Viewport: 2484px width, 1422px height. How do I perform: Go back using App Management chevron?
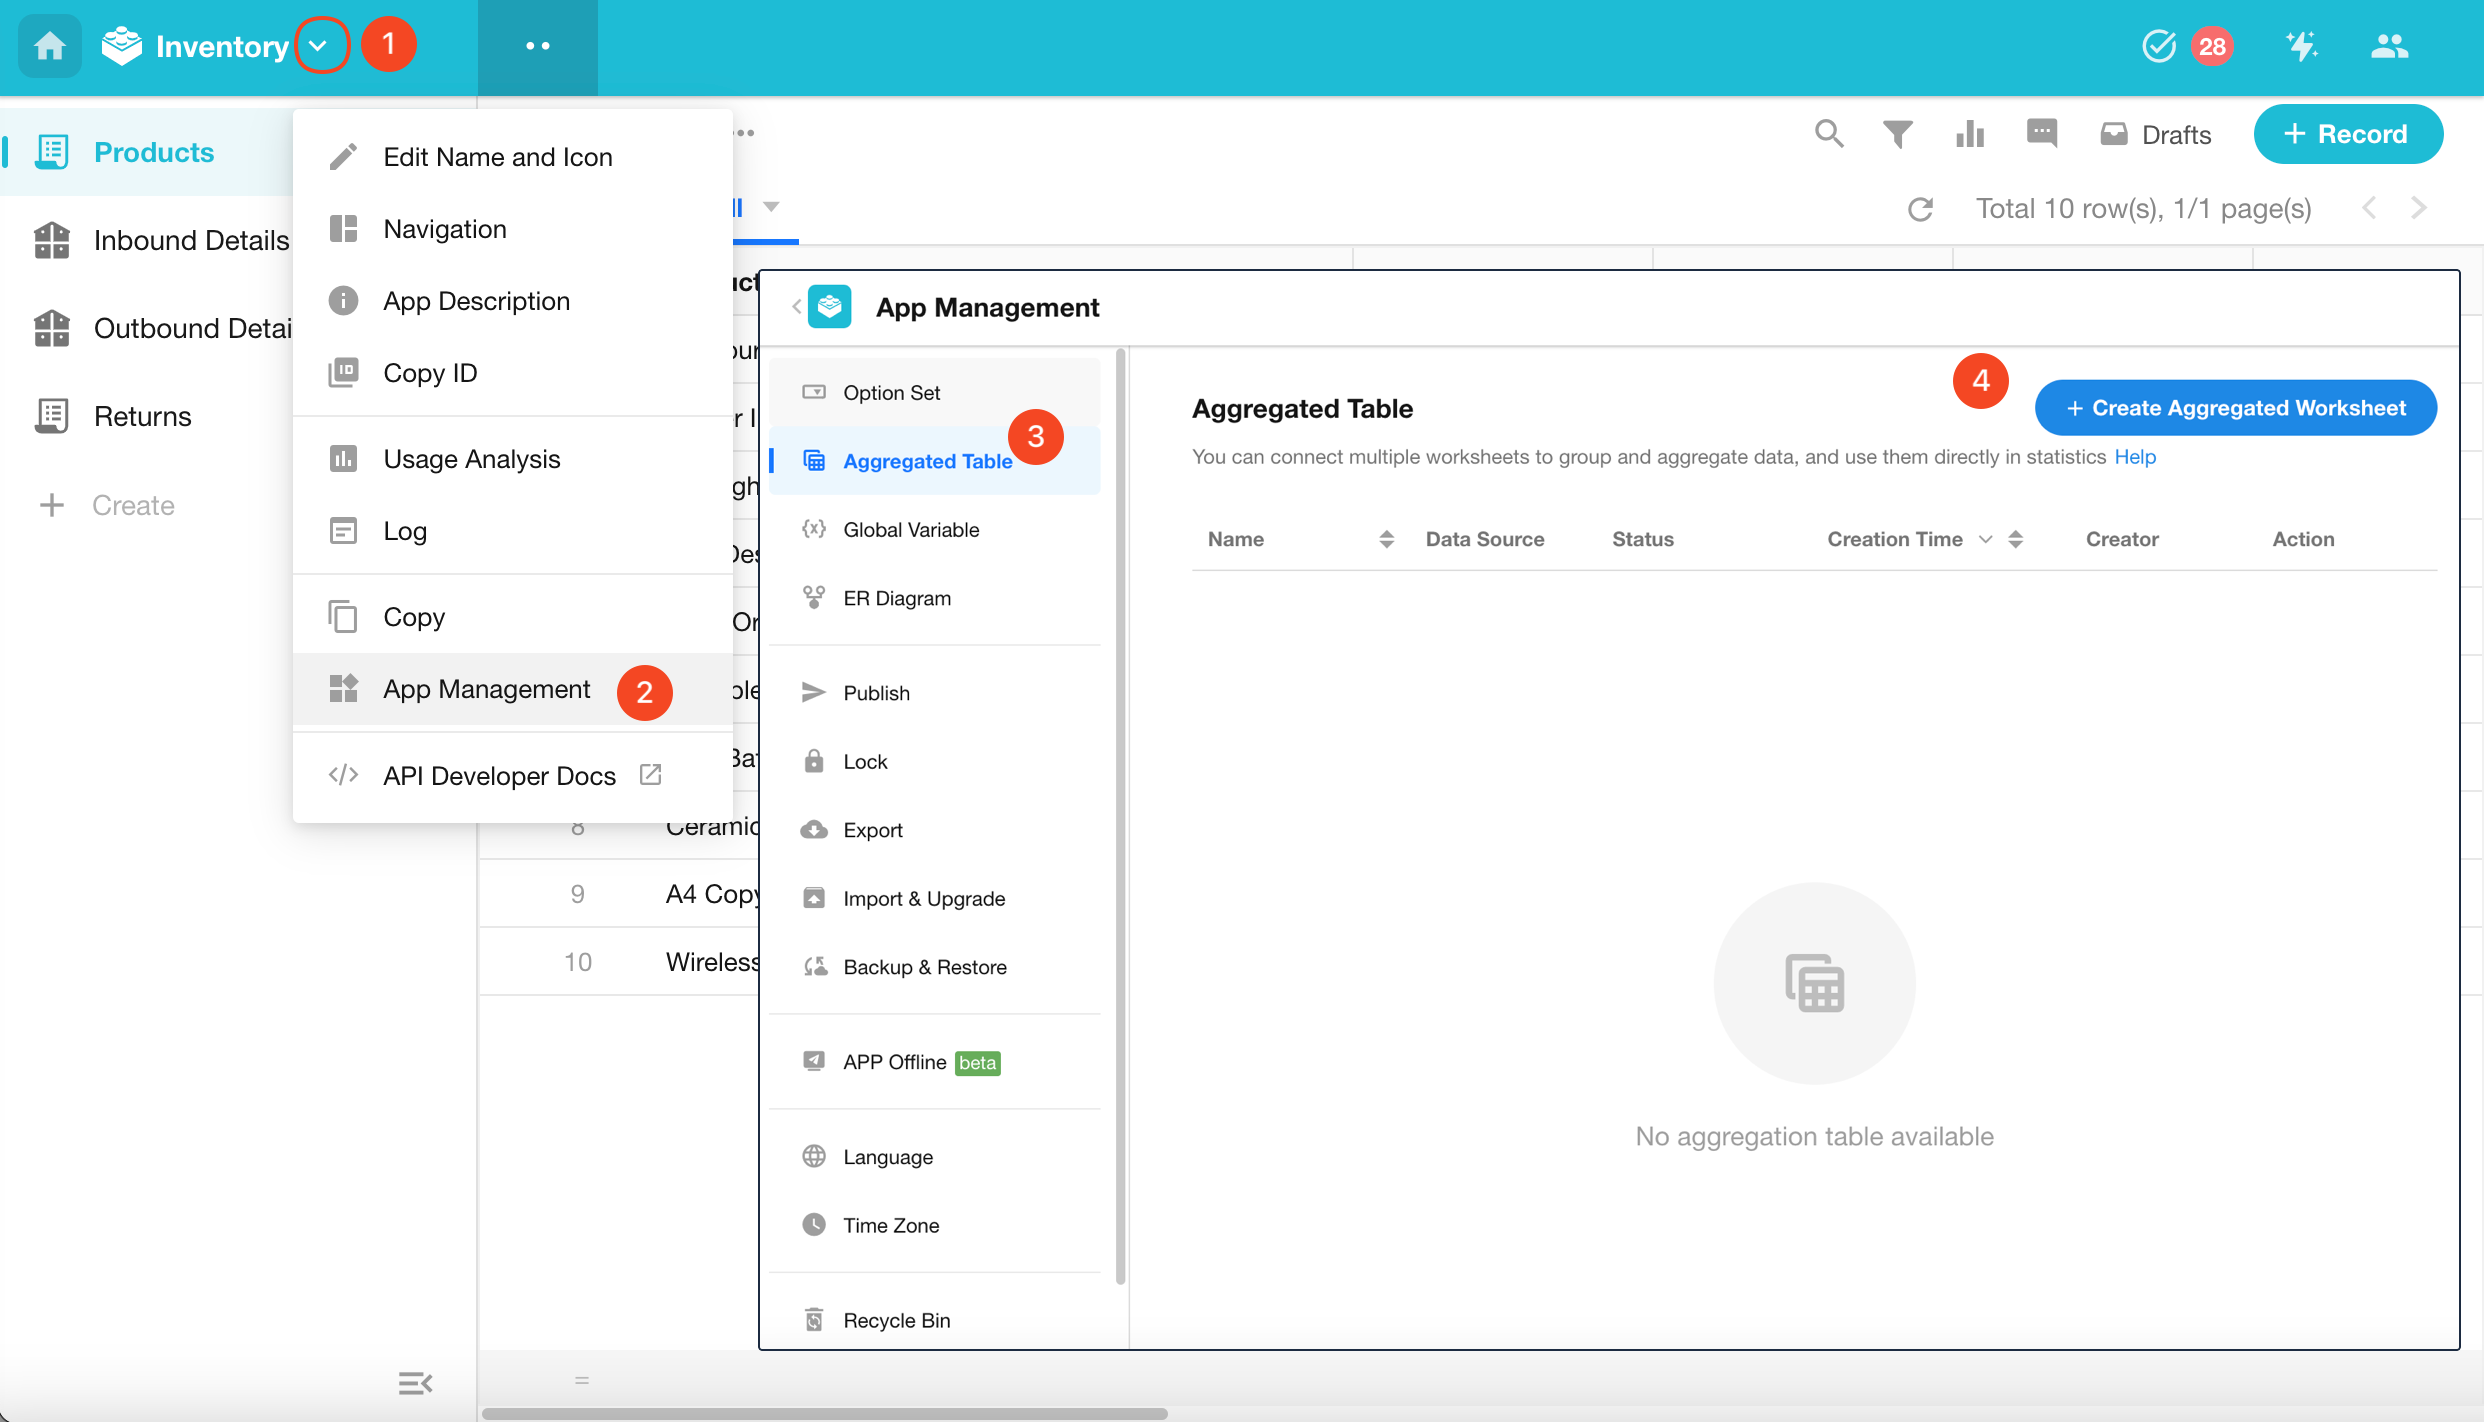coord(797,307)
